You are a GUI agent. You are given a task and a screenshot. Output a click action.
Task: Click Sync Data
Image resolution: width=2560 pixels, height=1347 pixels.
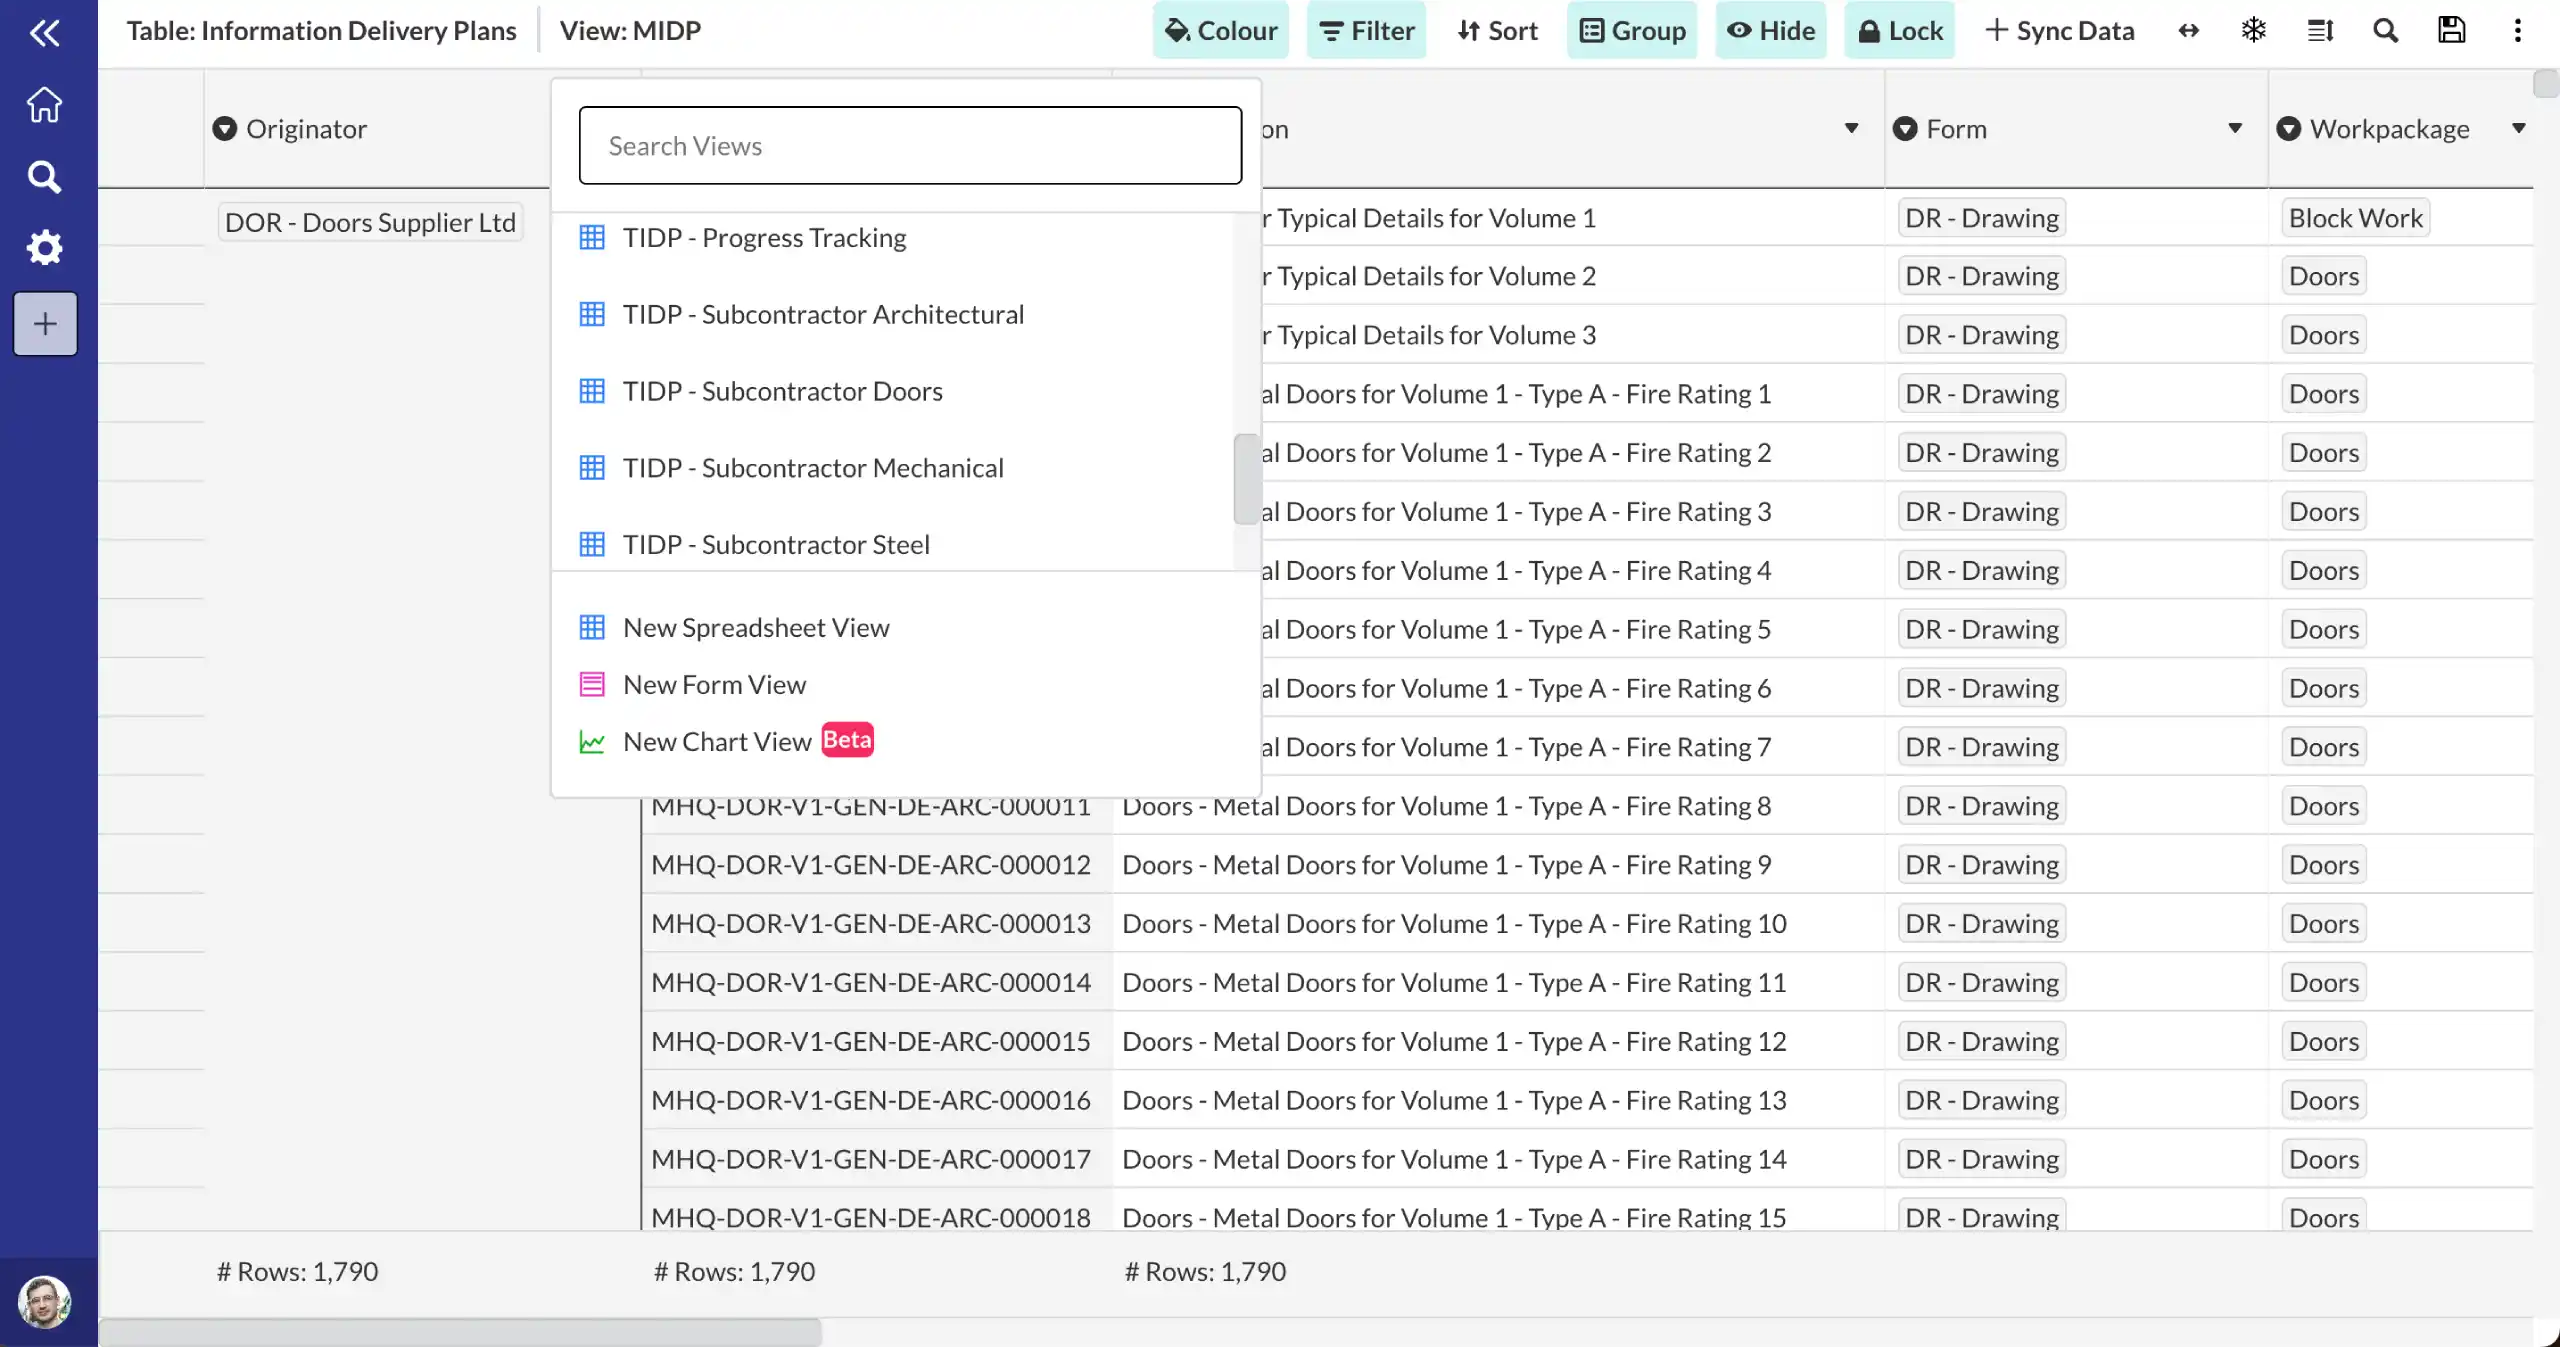click(x=2057, y=30)
